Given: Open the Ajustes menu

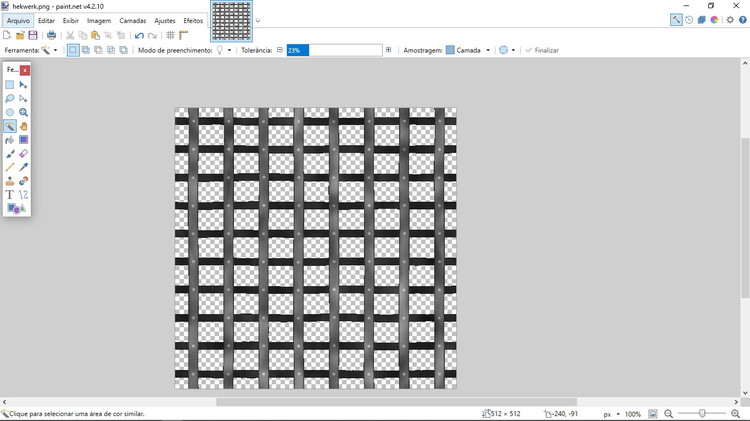Looking at the screenshot, I should point(165,21).
